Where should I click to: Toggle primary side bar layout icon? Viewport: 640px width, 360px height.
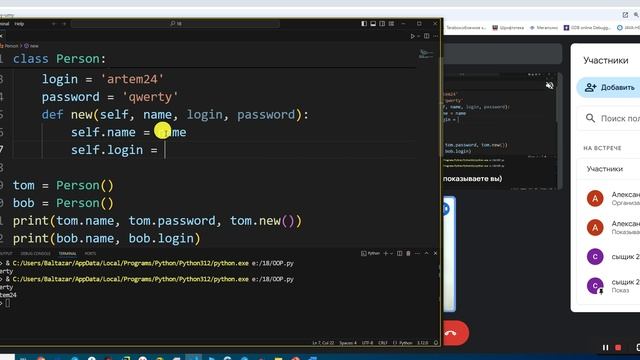[364, 24]
